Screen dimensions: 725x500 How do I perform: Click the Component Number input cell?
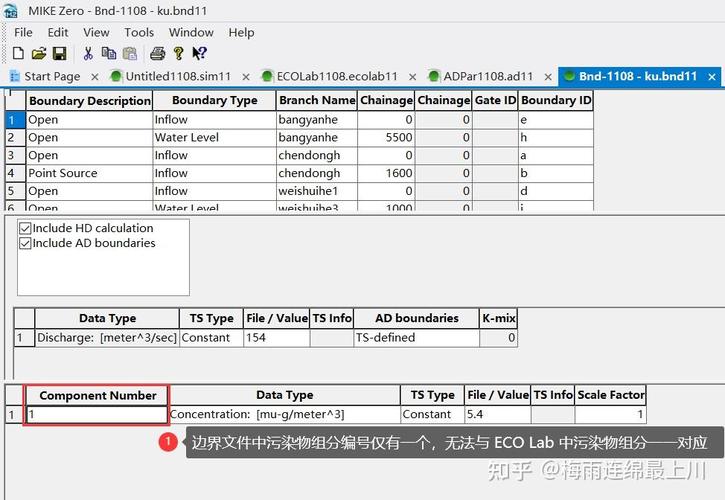pos(96,414)
